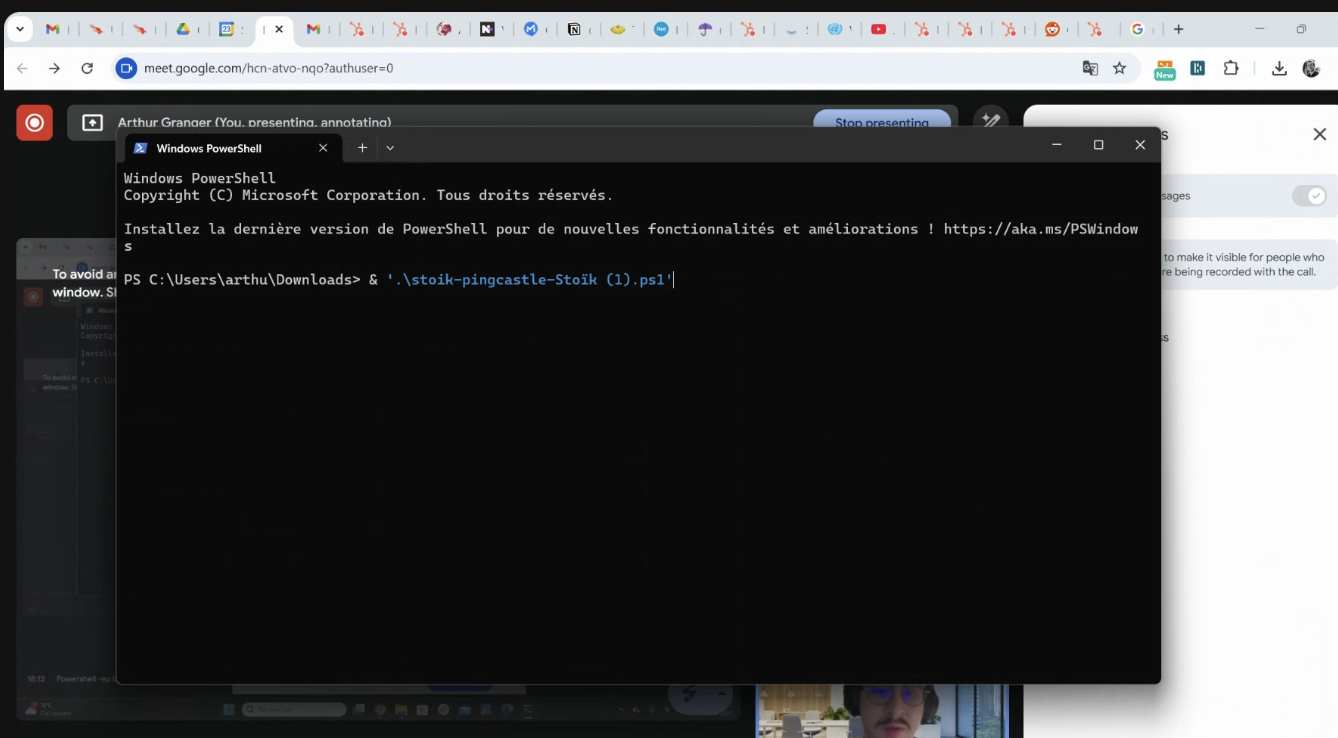Click the Meet annotation pen icon
The height and width of the screenshot is (738, 1338).
(990, 120)
